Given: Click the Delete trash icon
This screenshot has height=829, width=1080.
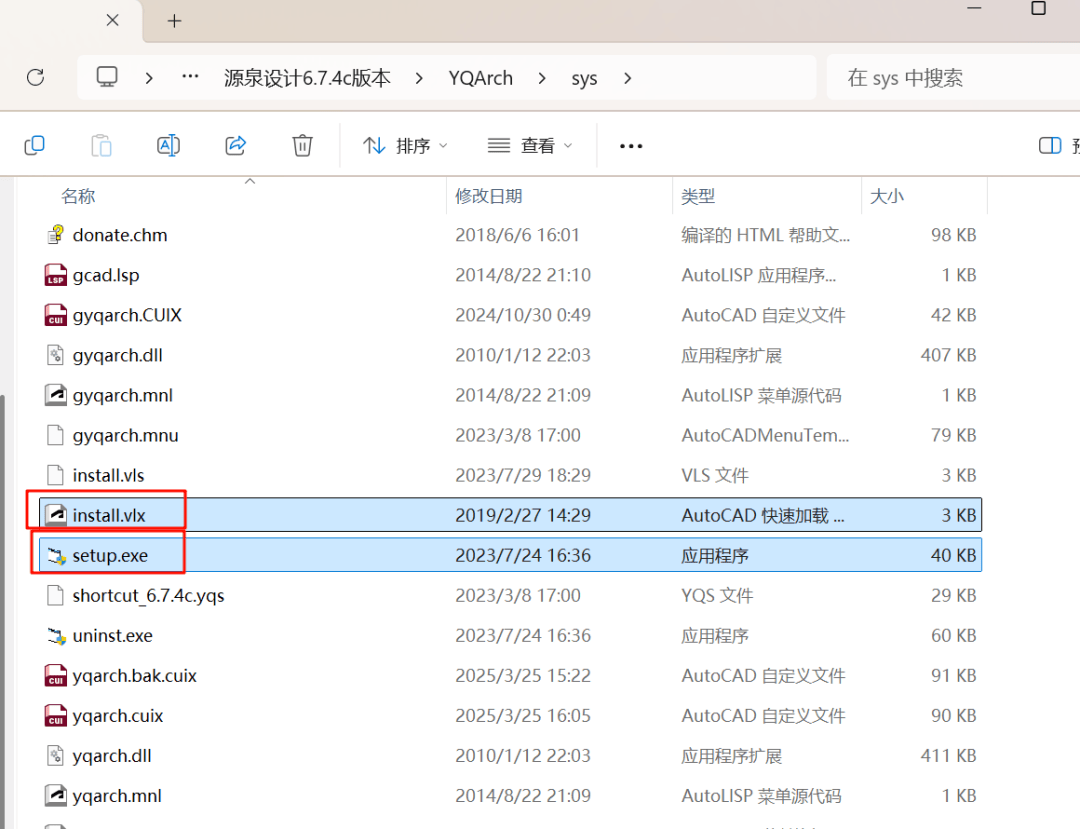Looking at the screenshot, I should [x=302, y=146].
